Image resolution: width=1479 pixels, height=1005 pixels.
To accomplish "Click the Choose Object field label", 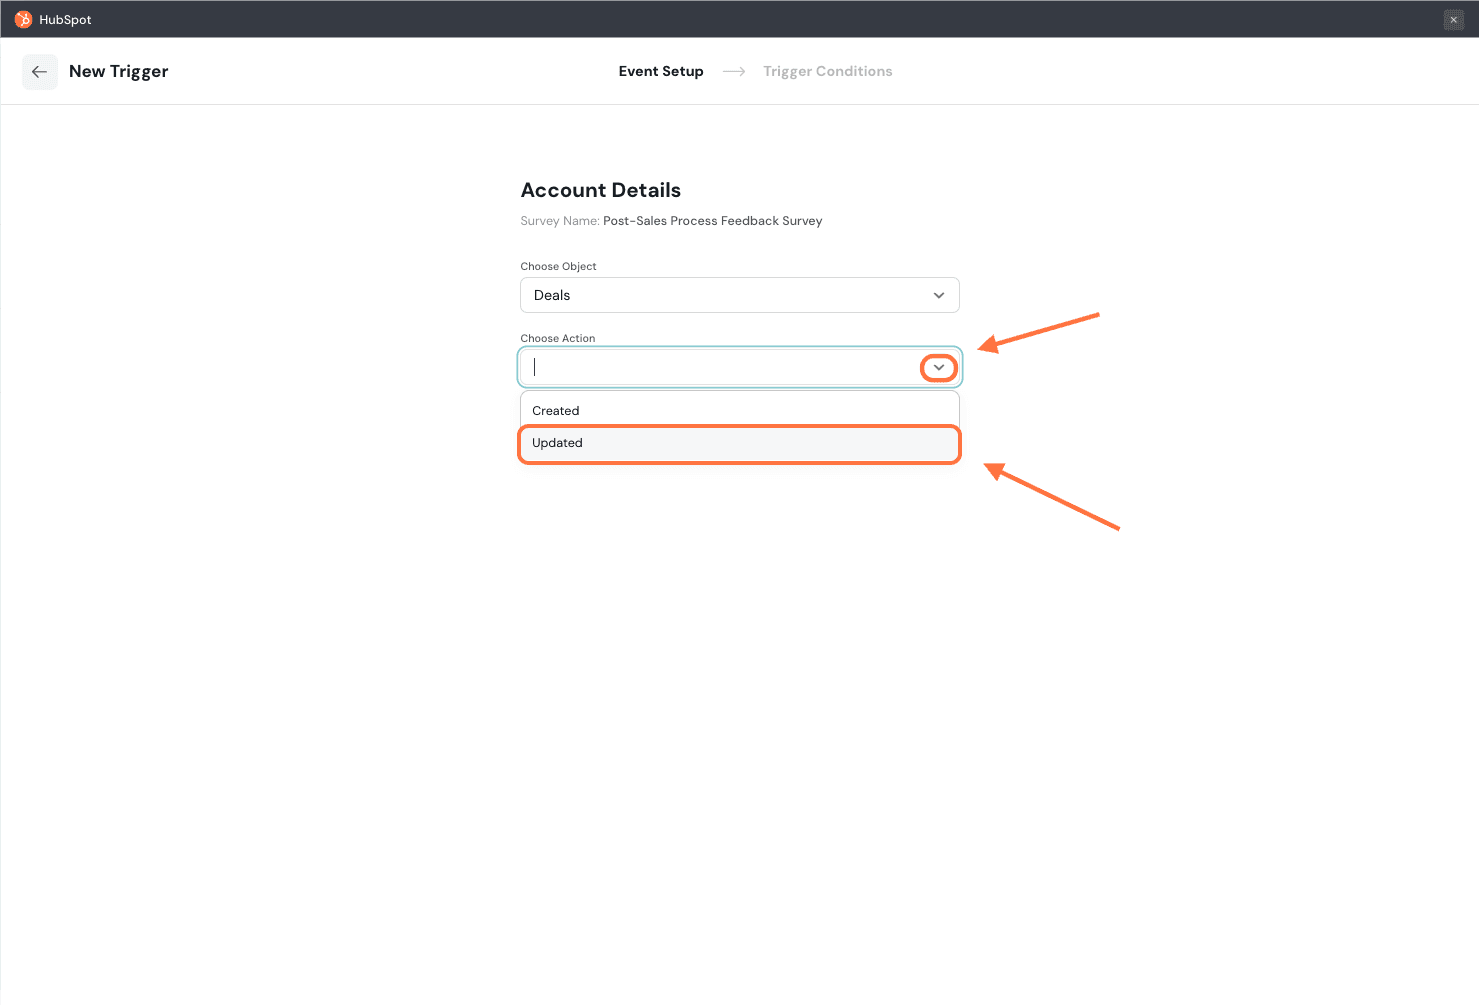I will click(x=558, y=266).
